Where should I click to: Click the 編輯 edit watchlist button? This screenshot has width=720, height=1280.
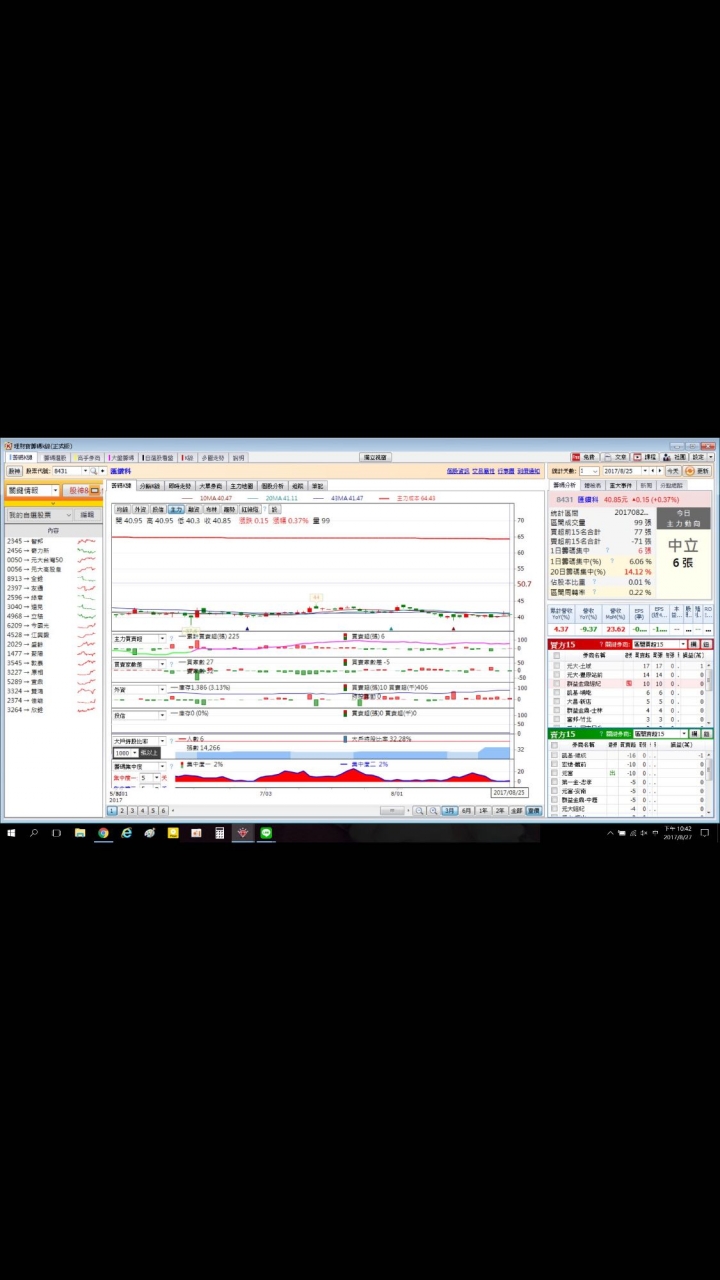point(87,515)
